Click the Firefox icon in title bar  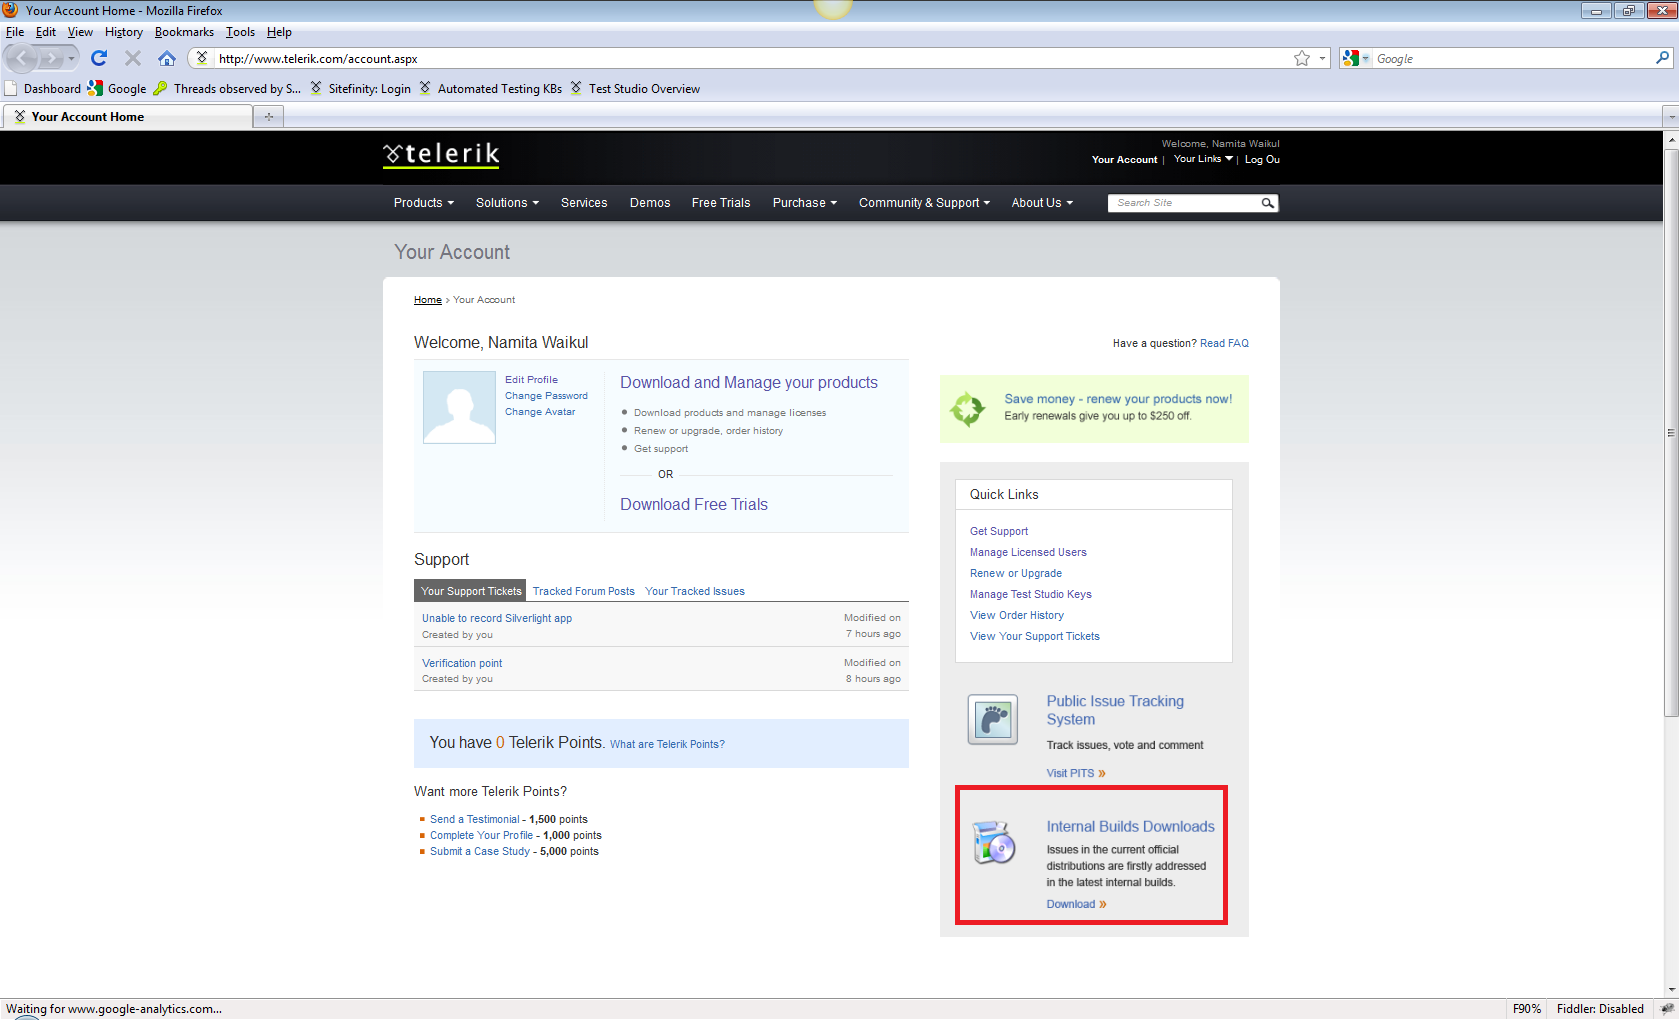[10, 10]
